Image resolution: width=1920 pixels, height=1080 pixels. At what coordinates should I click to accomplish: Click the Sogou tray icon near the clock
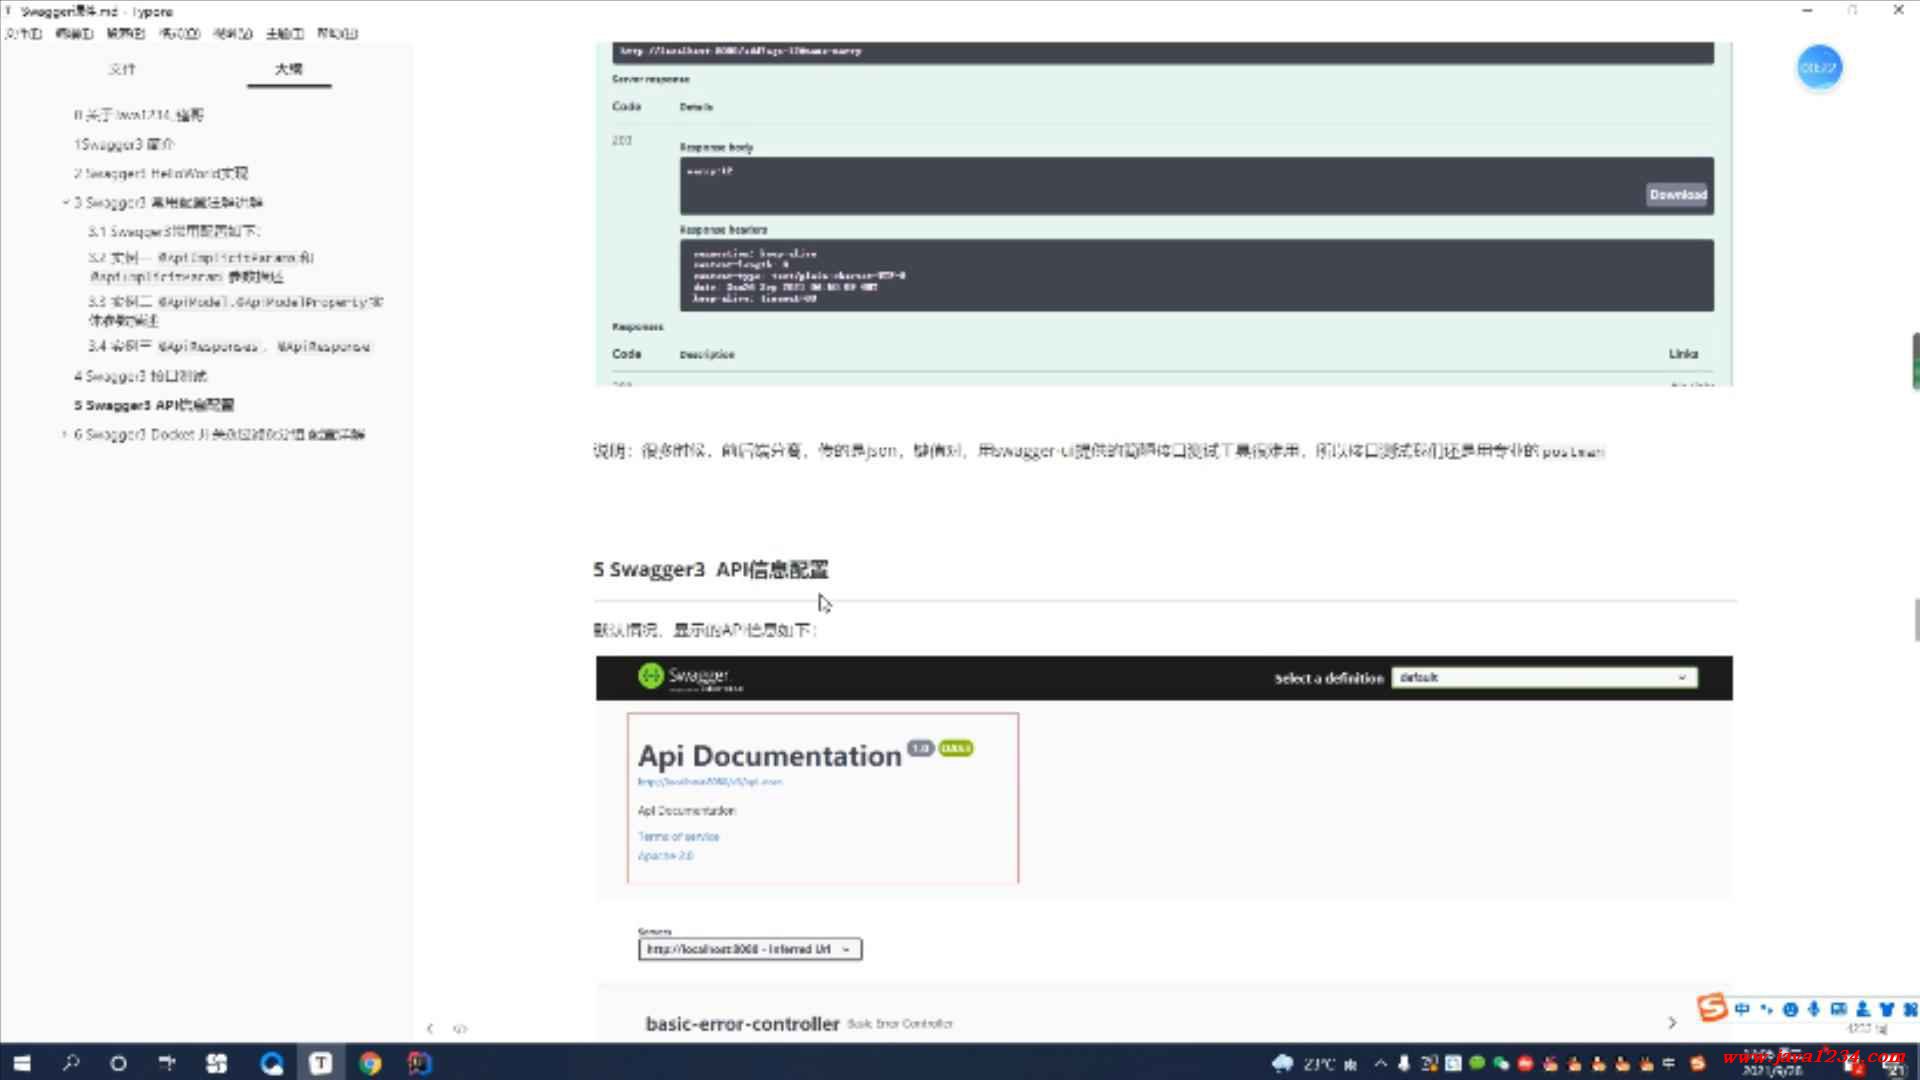click(x=1697, y=1063)
